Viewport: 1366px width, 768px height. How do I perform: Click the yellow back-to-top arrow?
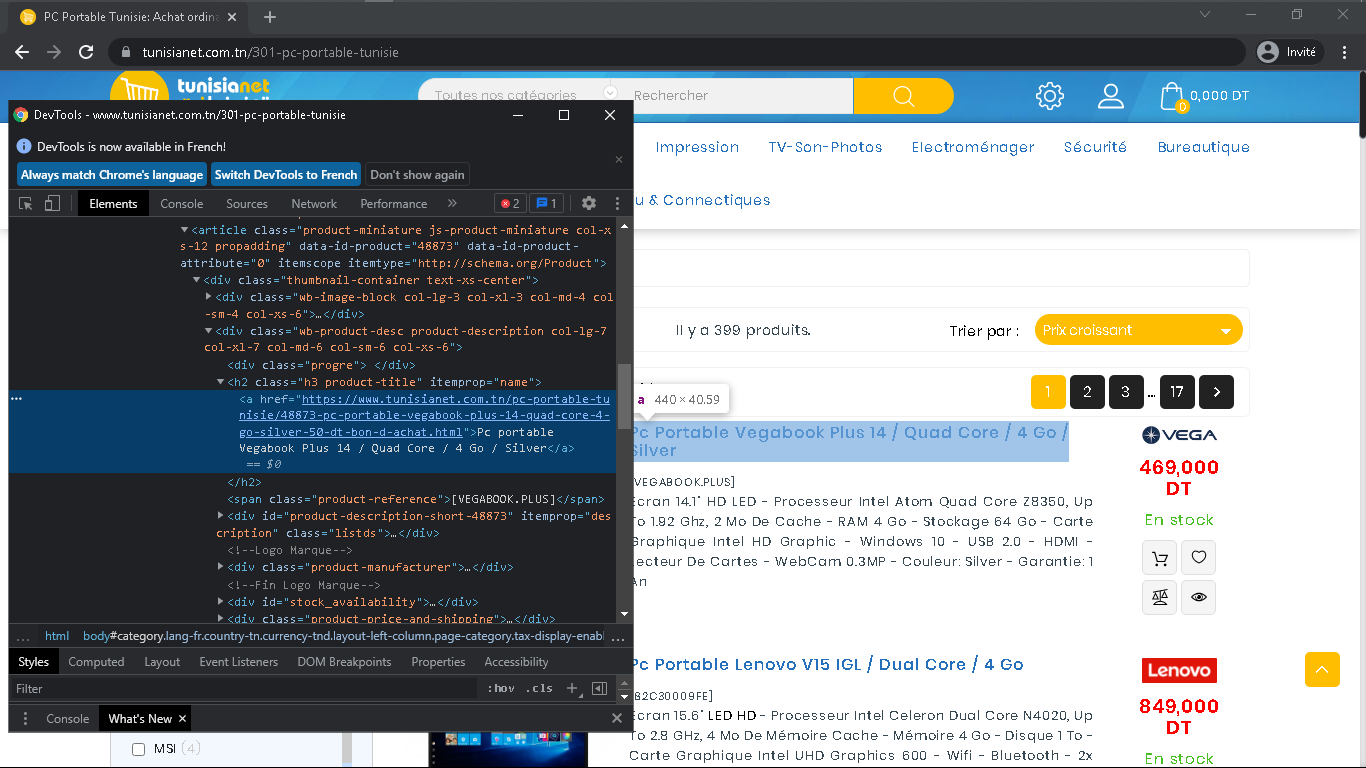tap(1322, 670)
